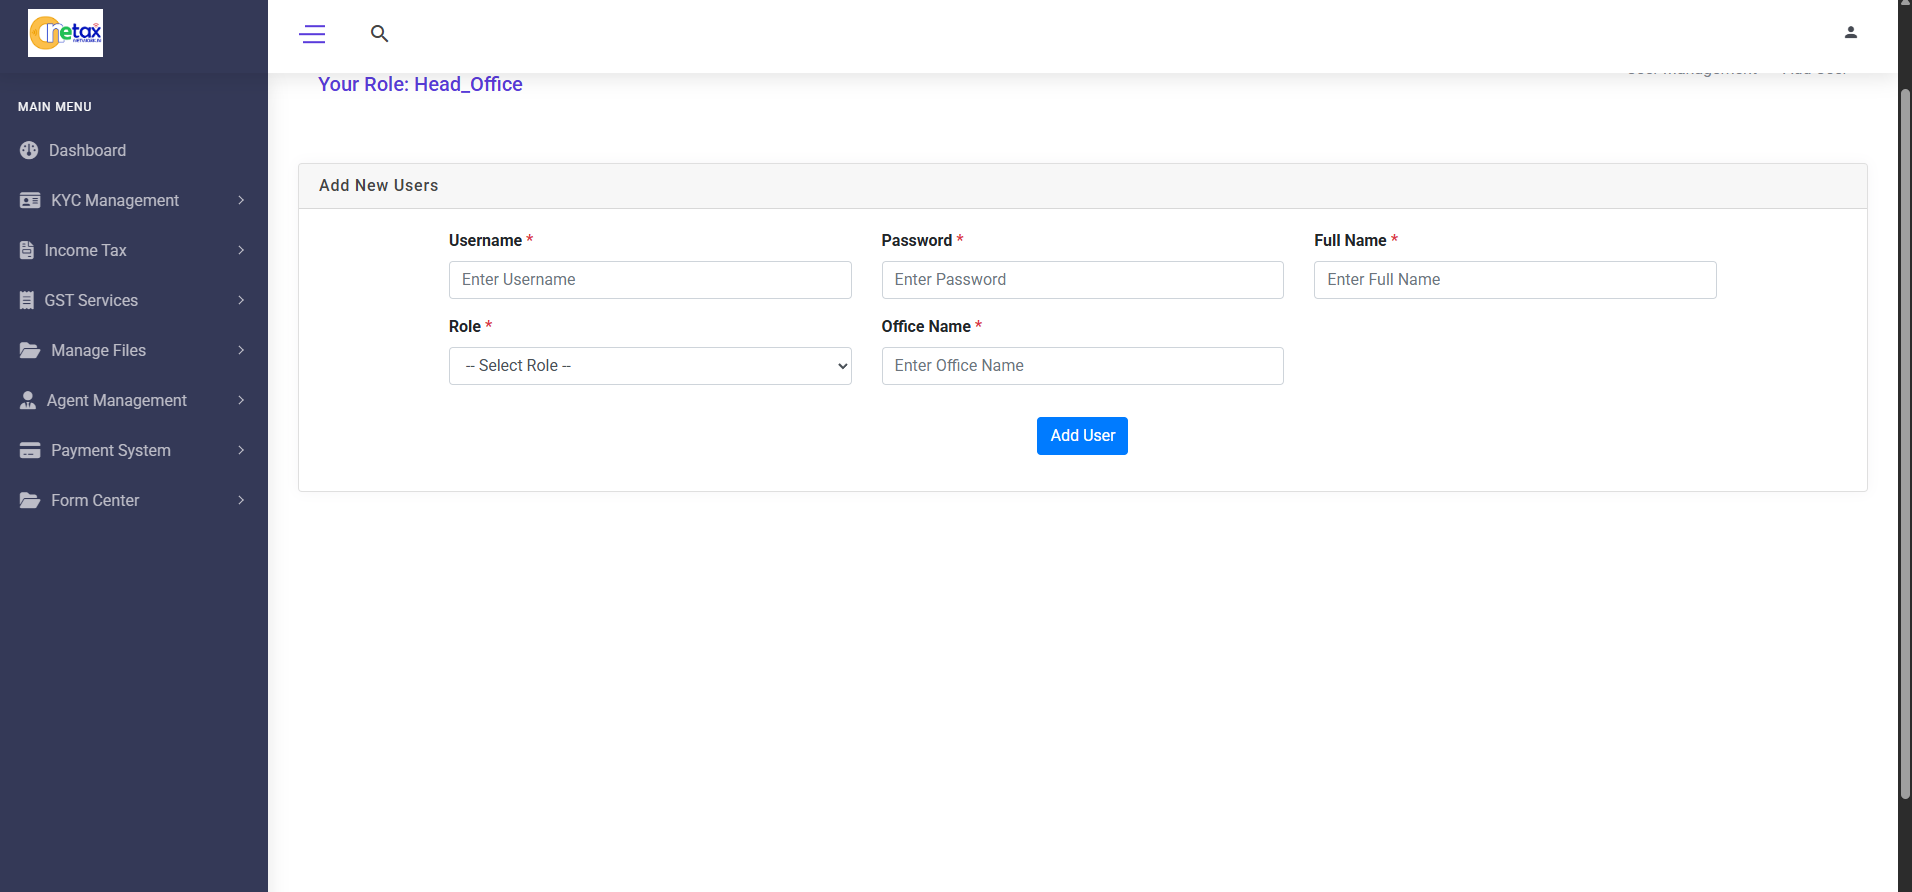Go to the Dashboard menu item
Viewport: 1912px width, 892px height.
click(x=87, y=150)
